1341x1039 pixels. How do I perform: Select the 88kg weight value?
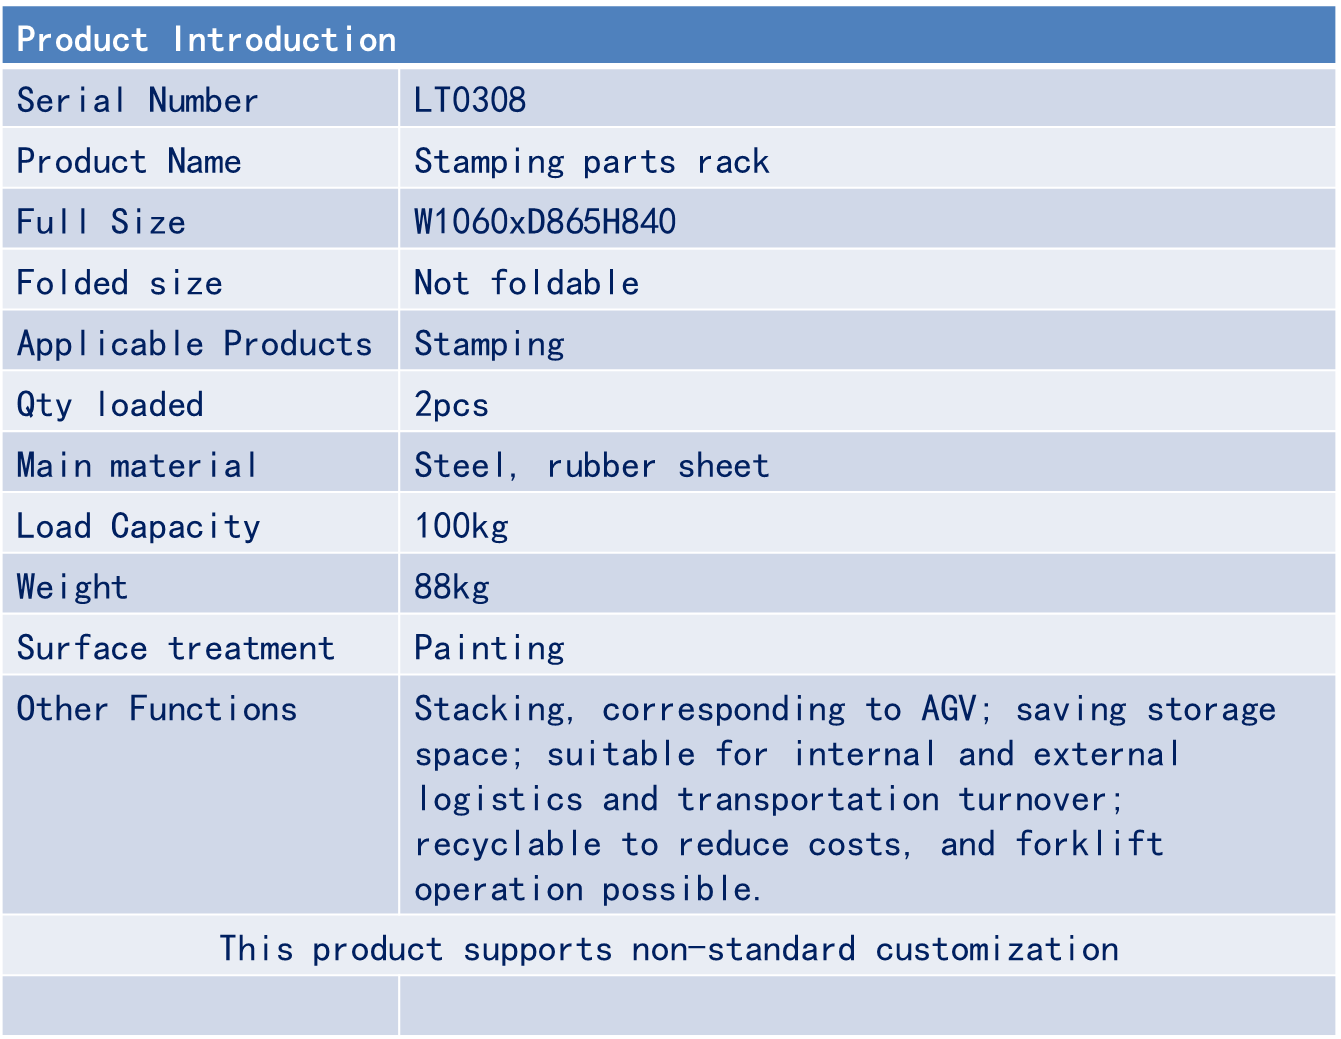(x=452, y=588)
